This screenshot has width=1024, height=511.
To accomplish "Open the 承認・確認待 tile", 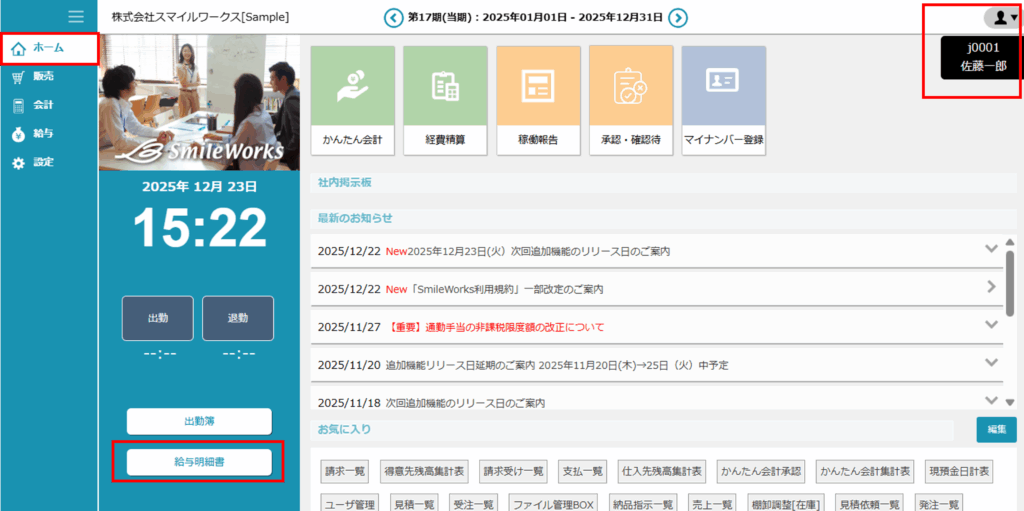I will pos(630,101).
